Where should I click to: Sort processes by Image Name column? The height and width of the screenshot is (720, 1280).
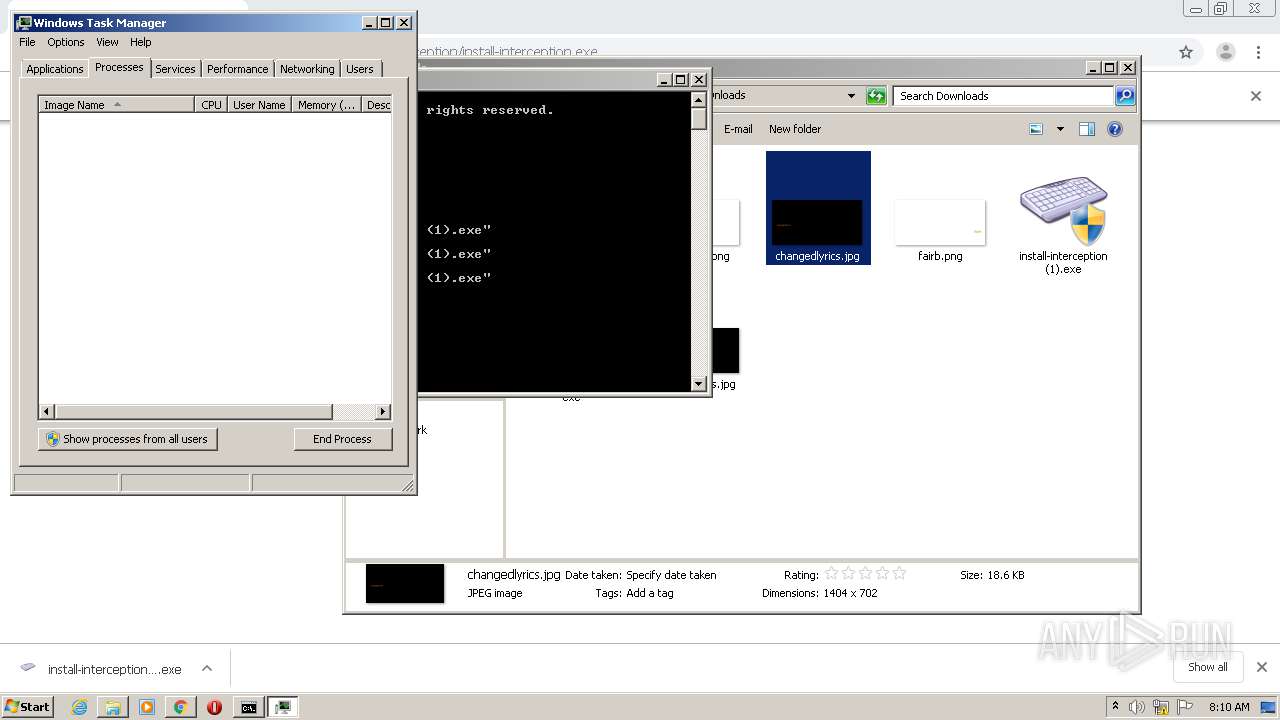tap(116, 104)
